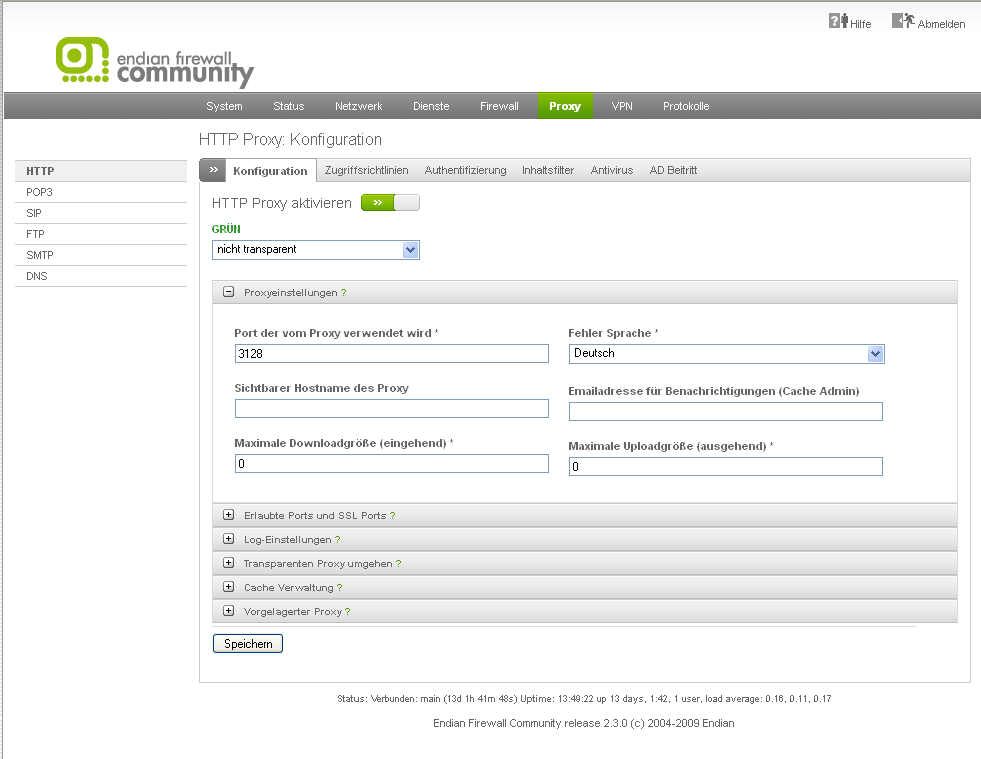Switch to the Inhaltsfilter tab
The width and height of the screenshot is (981, 759).
point(548,171)
